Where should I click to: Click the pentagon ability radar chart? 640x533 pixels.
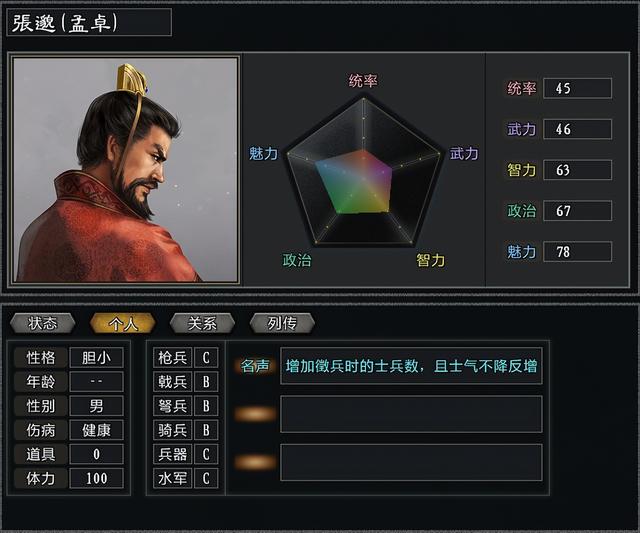coord(363,171)
